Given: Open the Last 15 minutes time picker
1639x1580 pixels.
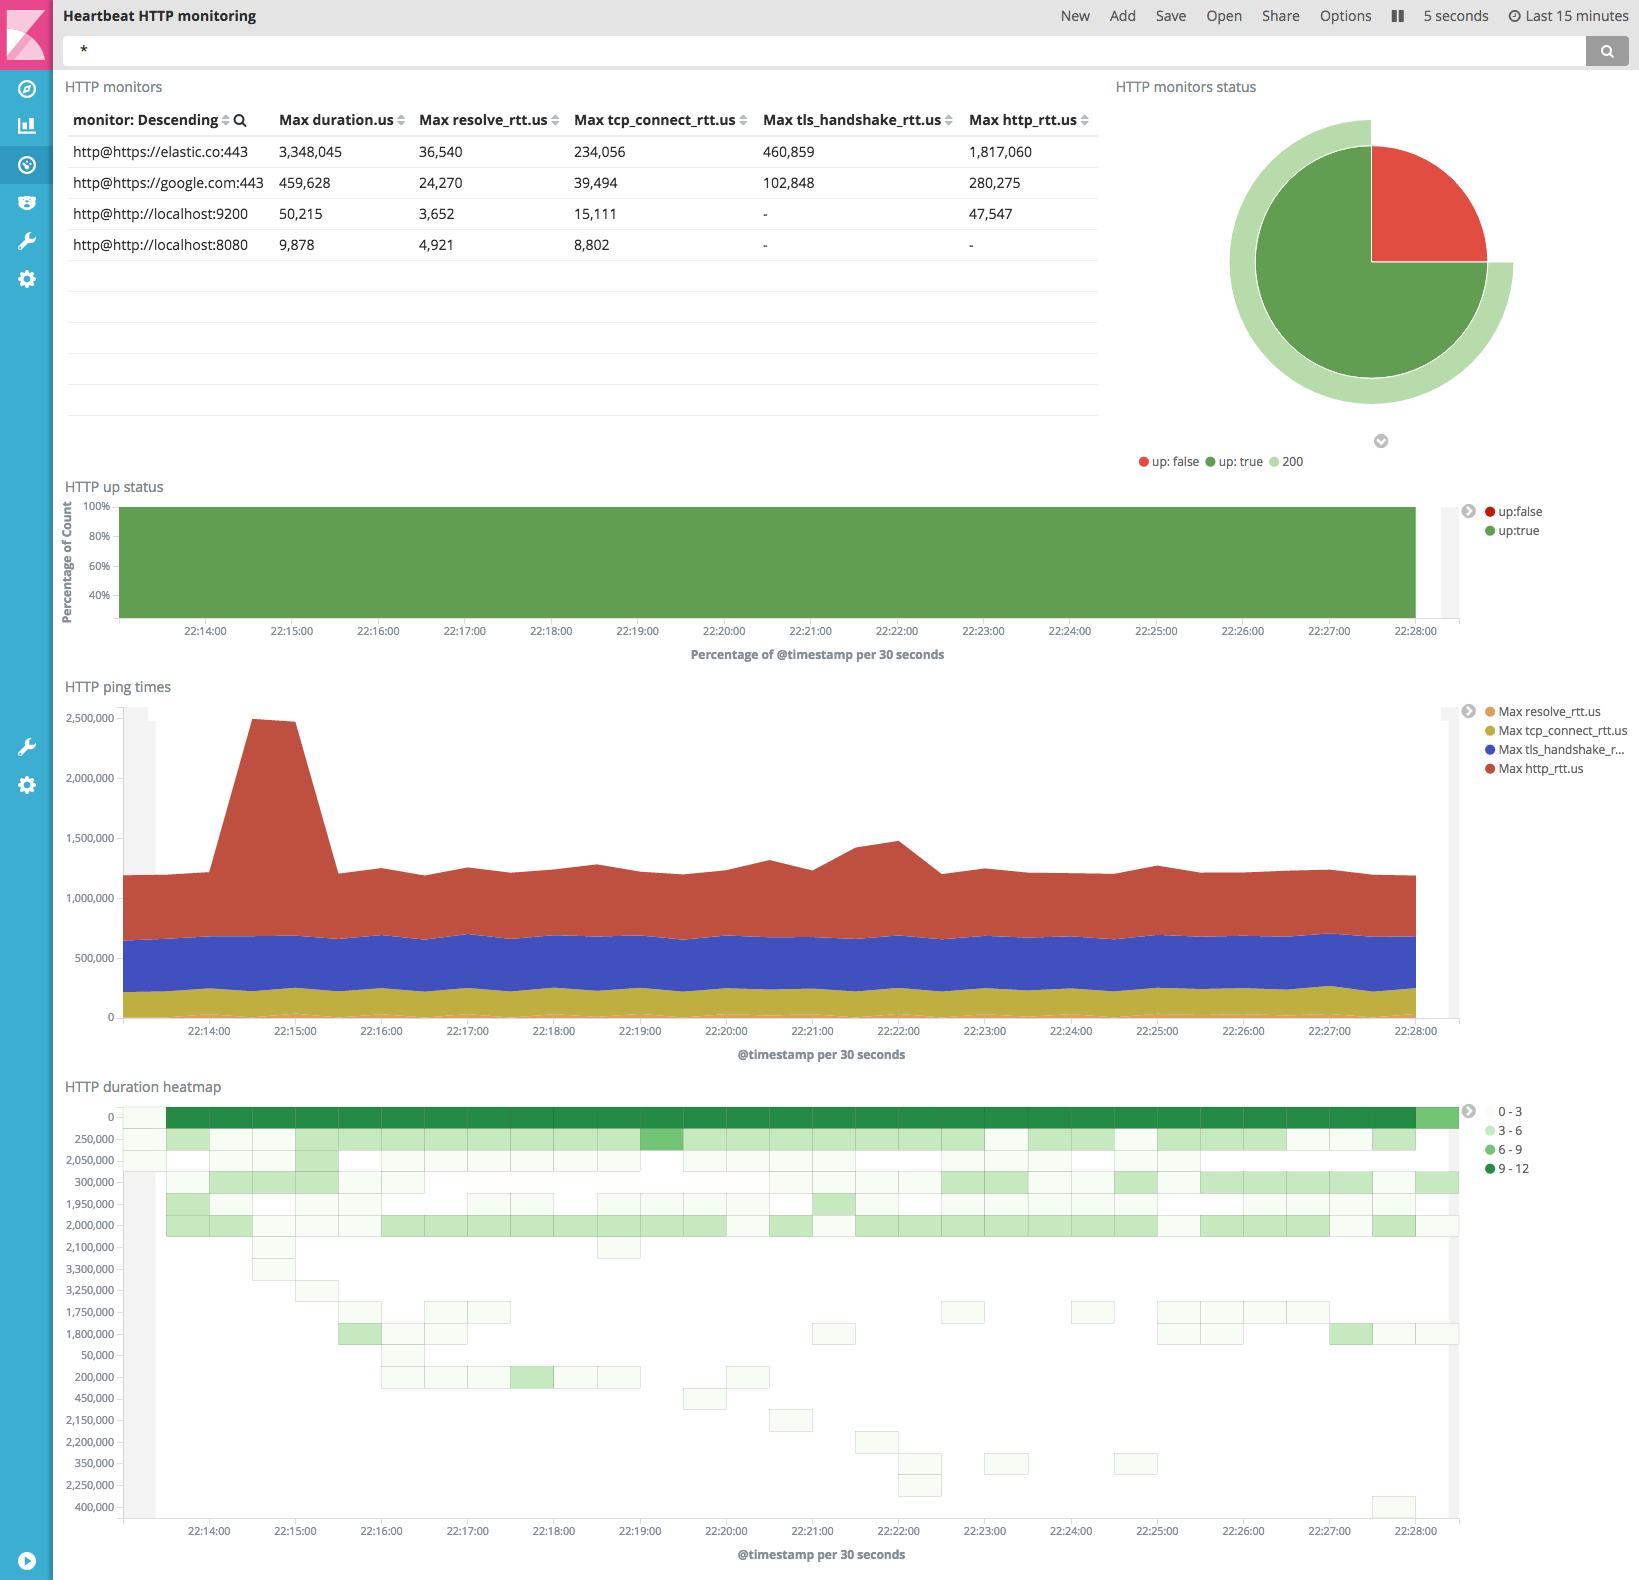Looking at the screenshot, I should coord(1568,16).
